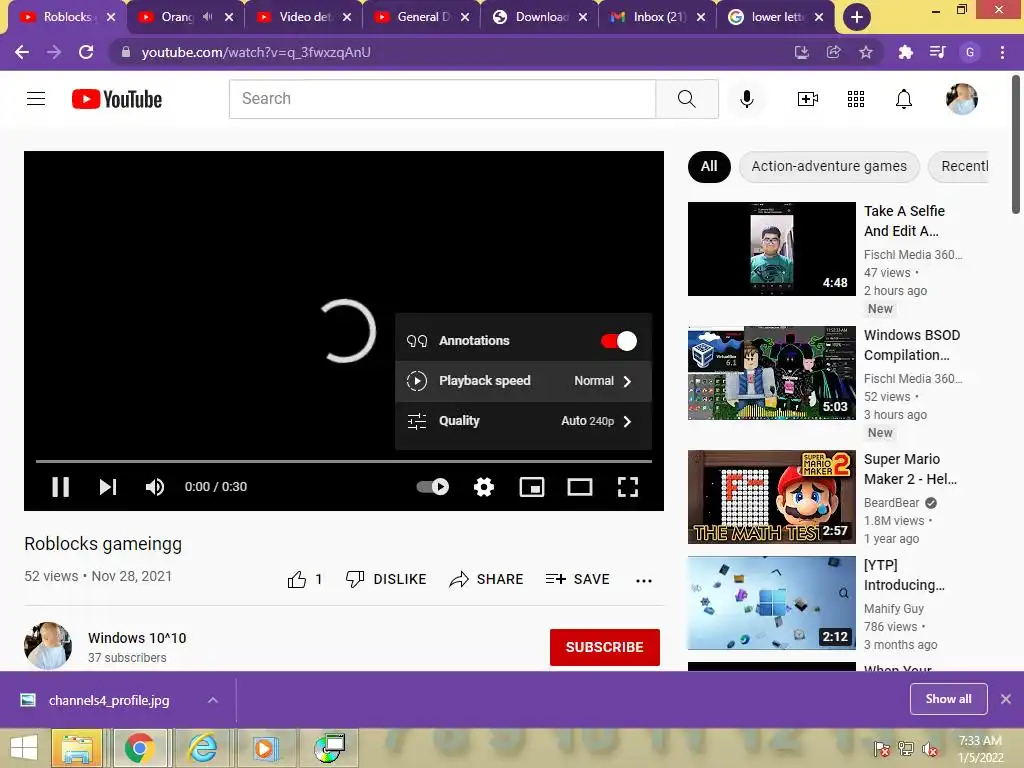Open Playback speed submenu

point(523,381)
